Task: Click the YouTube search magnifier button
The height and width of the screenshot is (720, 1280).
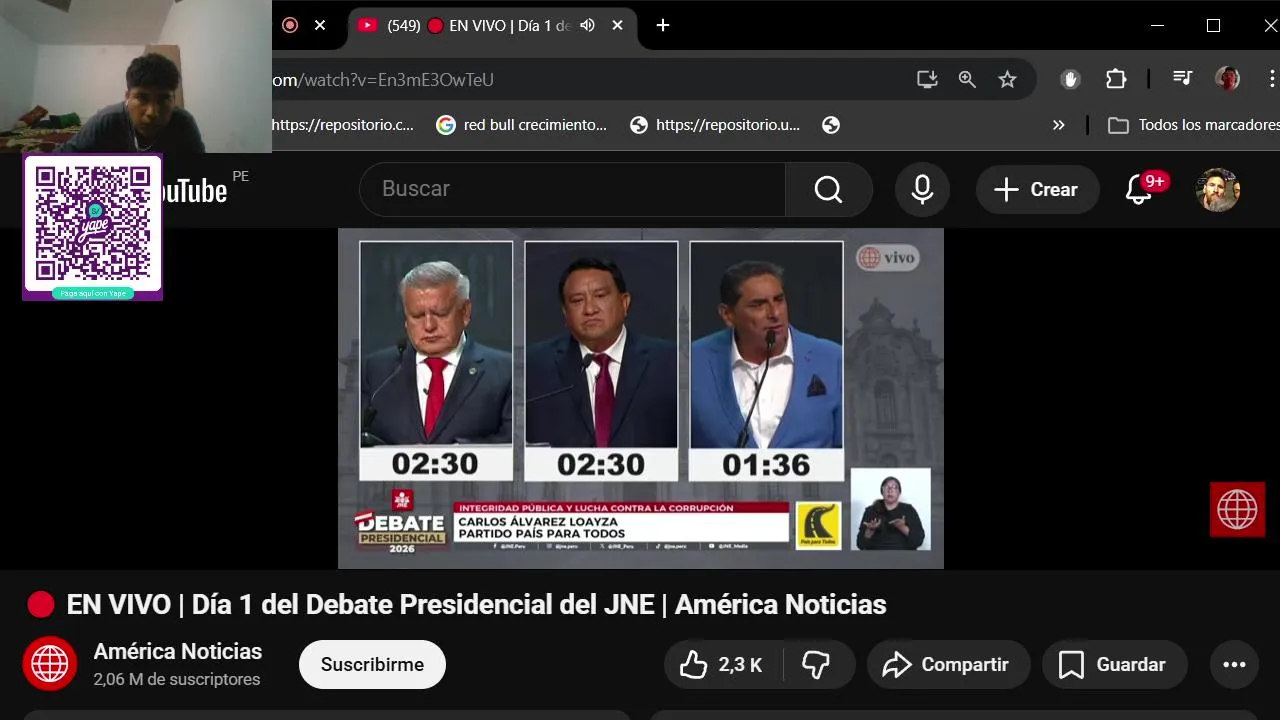Action: [x=828, y=189]
